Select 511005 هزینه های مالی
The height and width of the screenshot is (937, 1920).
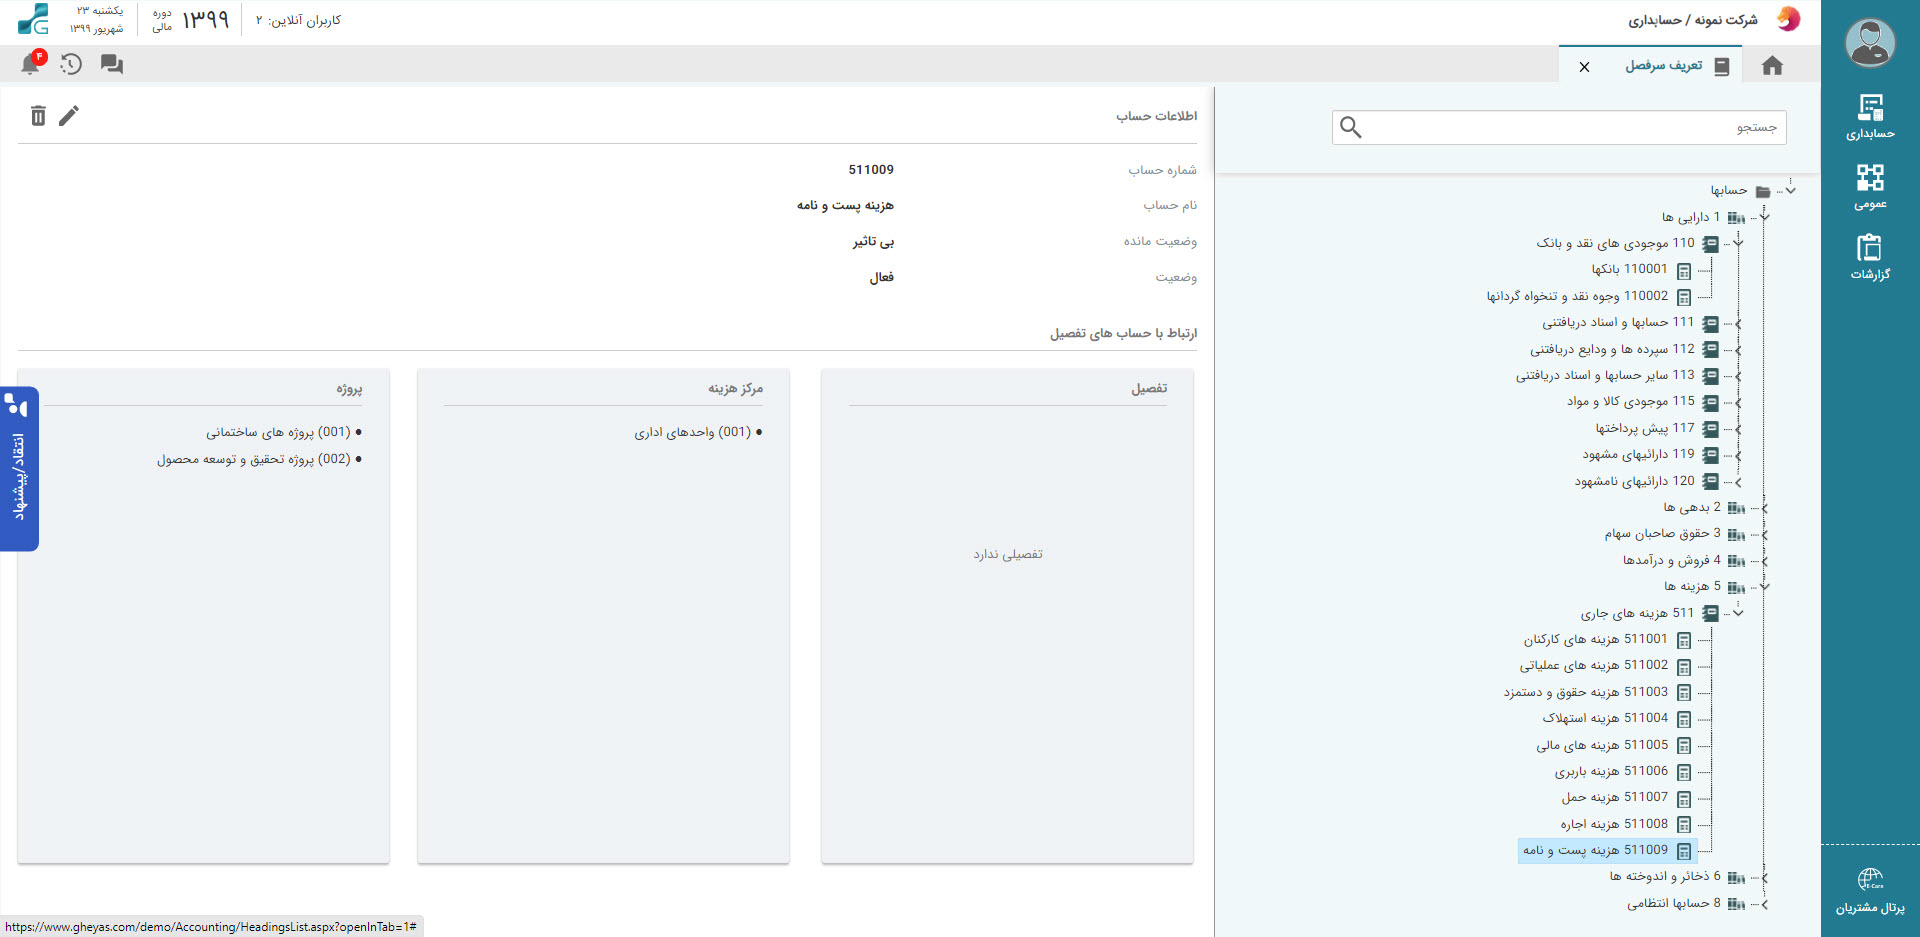(1602, 745)
